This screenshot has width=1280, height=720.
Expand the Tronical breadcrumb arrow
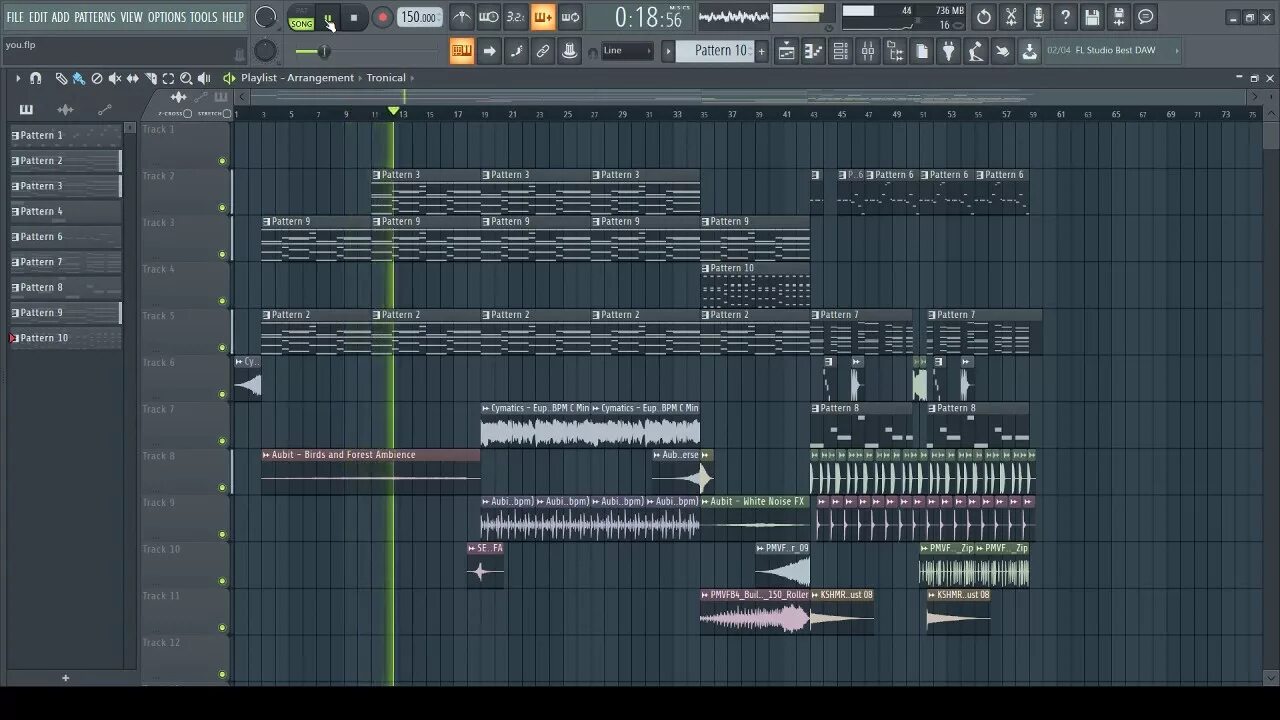coord(413,78)
